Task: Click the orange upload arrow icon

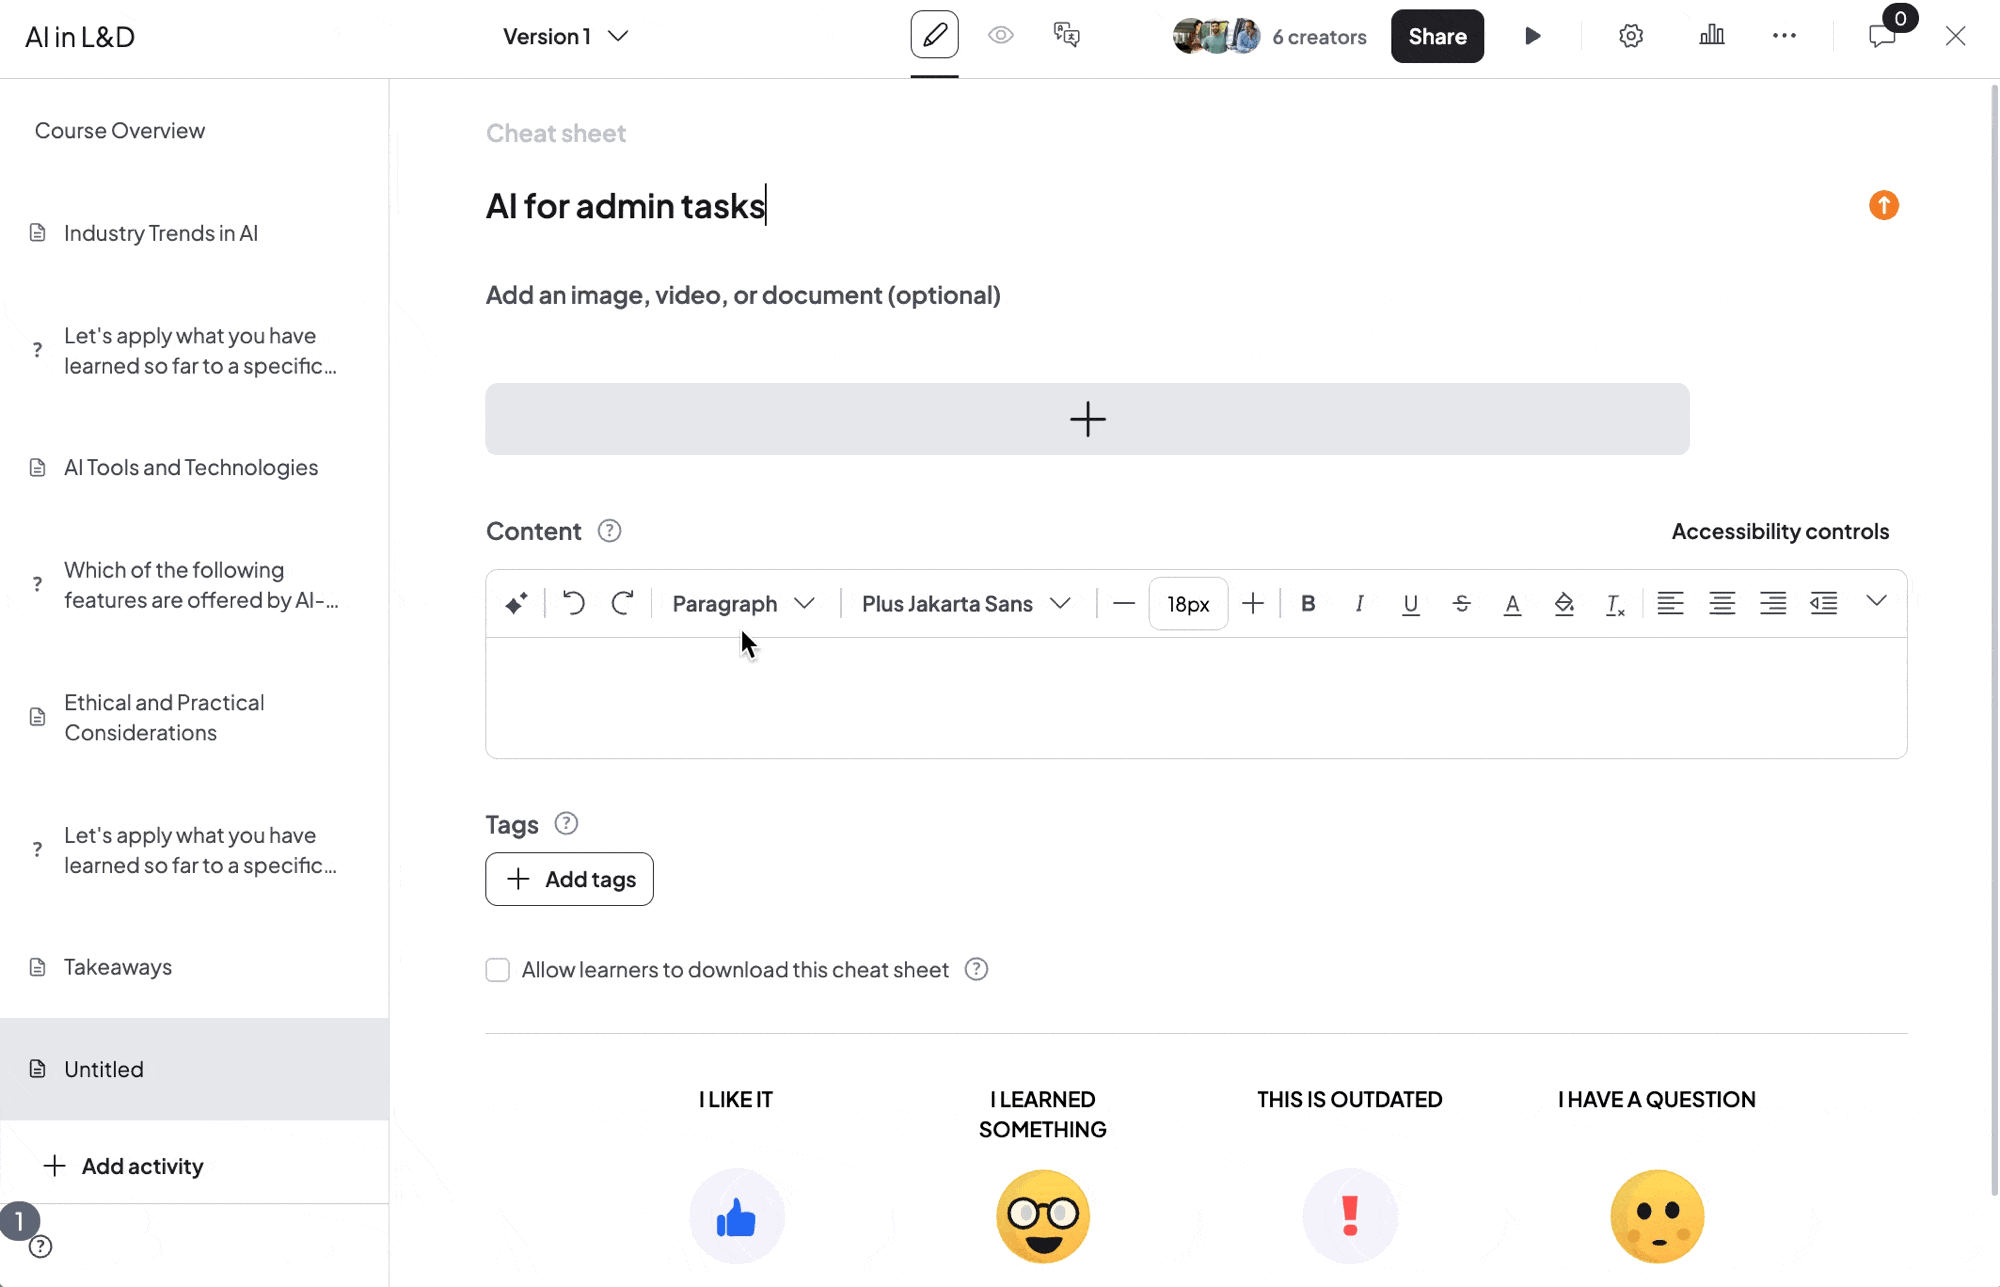Action: point(1884,205)
